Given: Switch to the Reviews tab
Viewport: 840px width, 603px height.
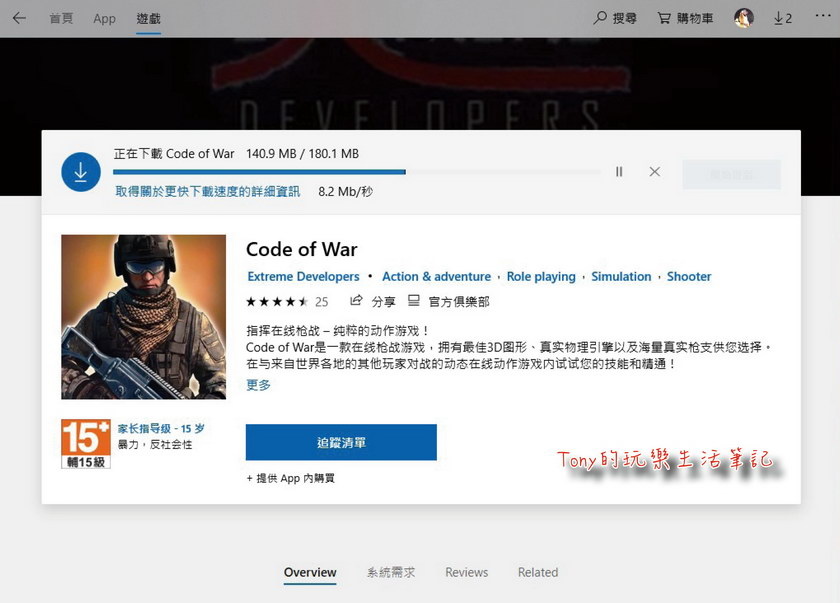Looking at the screenshot, I should click(x=467, y=572).
